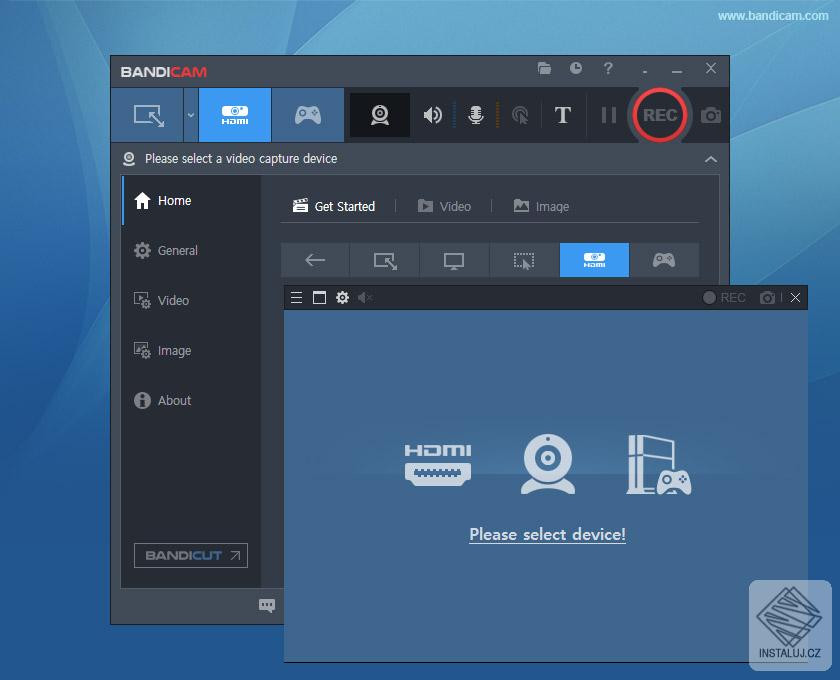Open the feedback chat bubble icon

coord(267,606)
